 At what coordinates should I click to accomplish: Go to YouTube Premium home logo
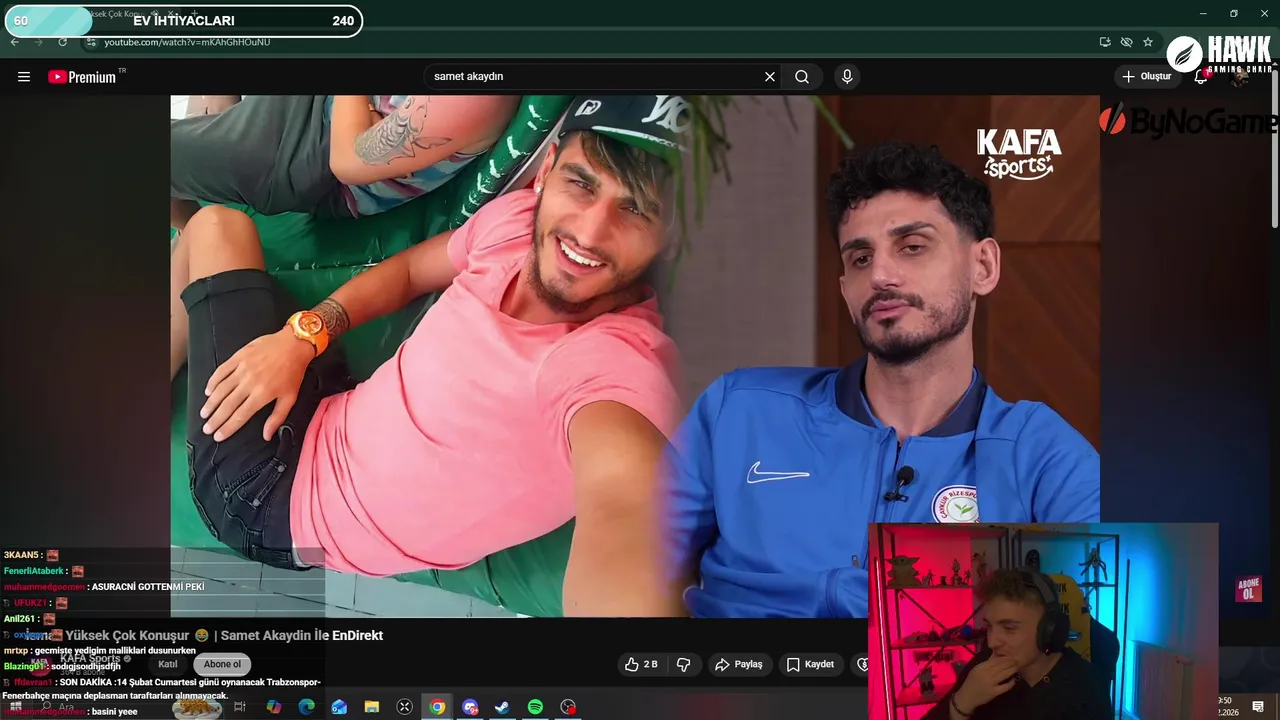(84, 77)
